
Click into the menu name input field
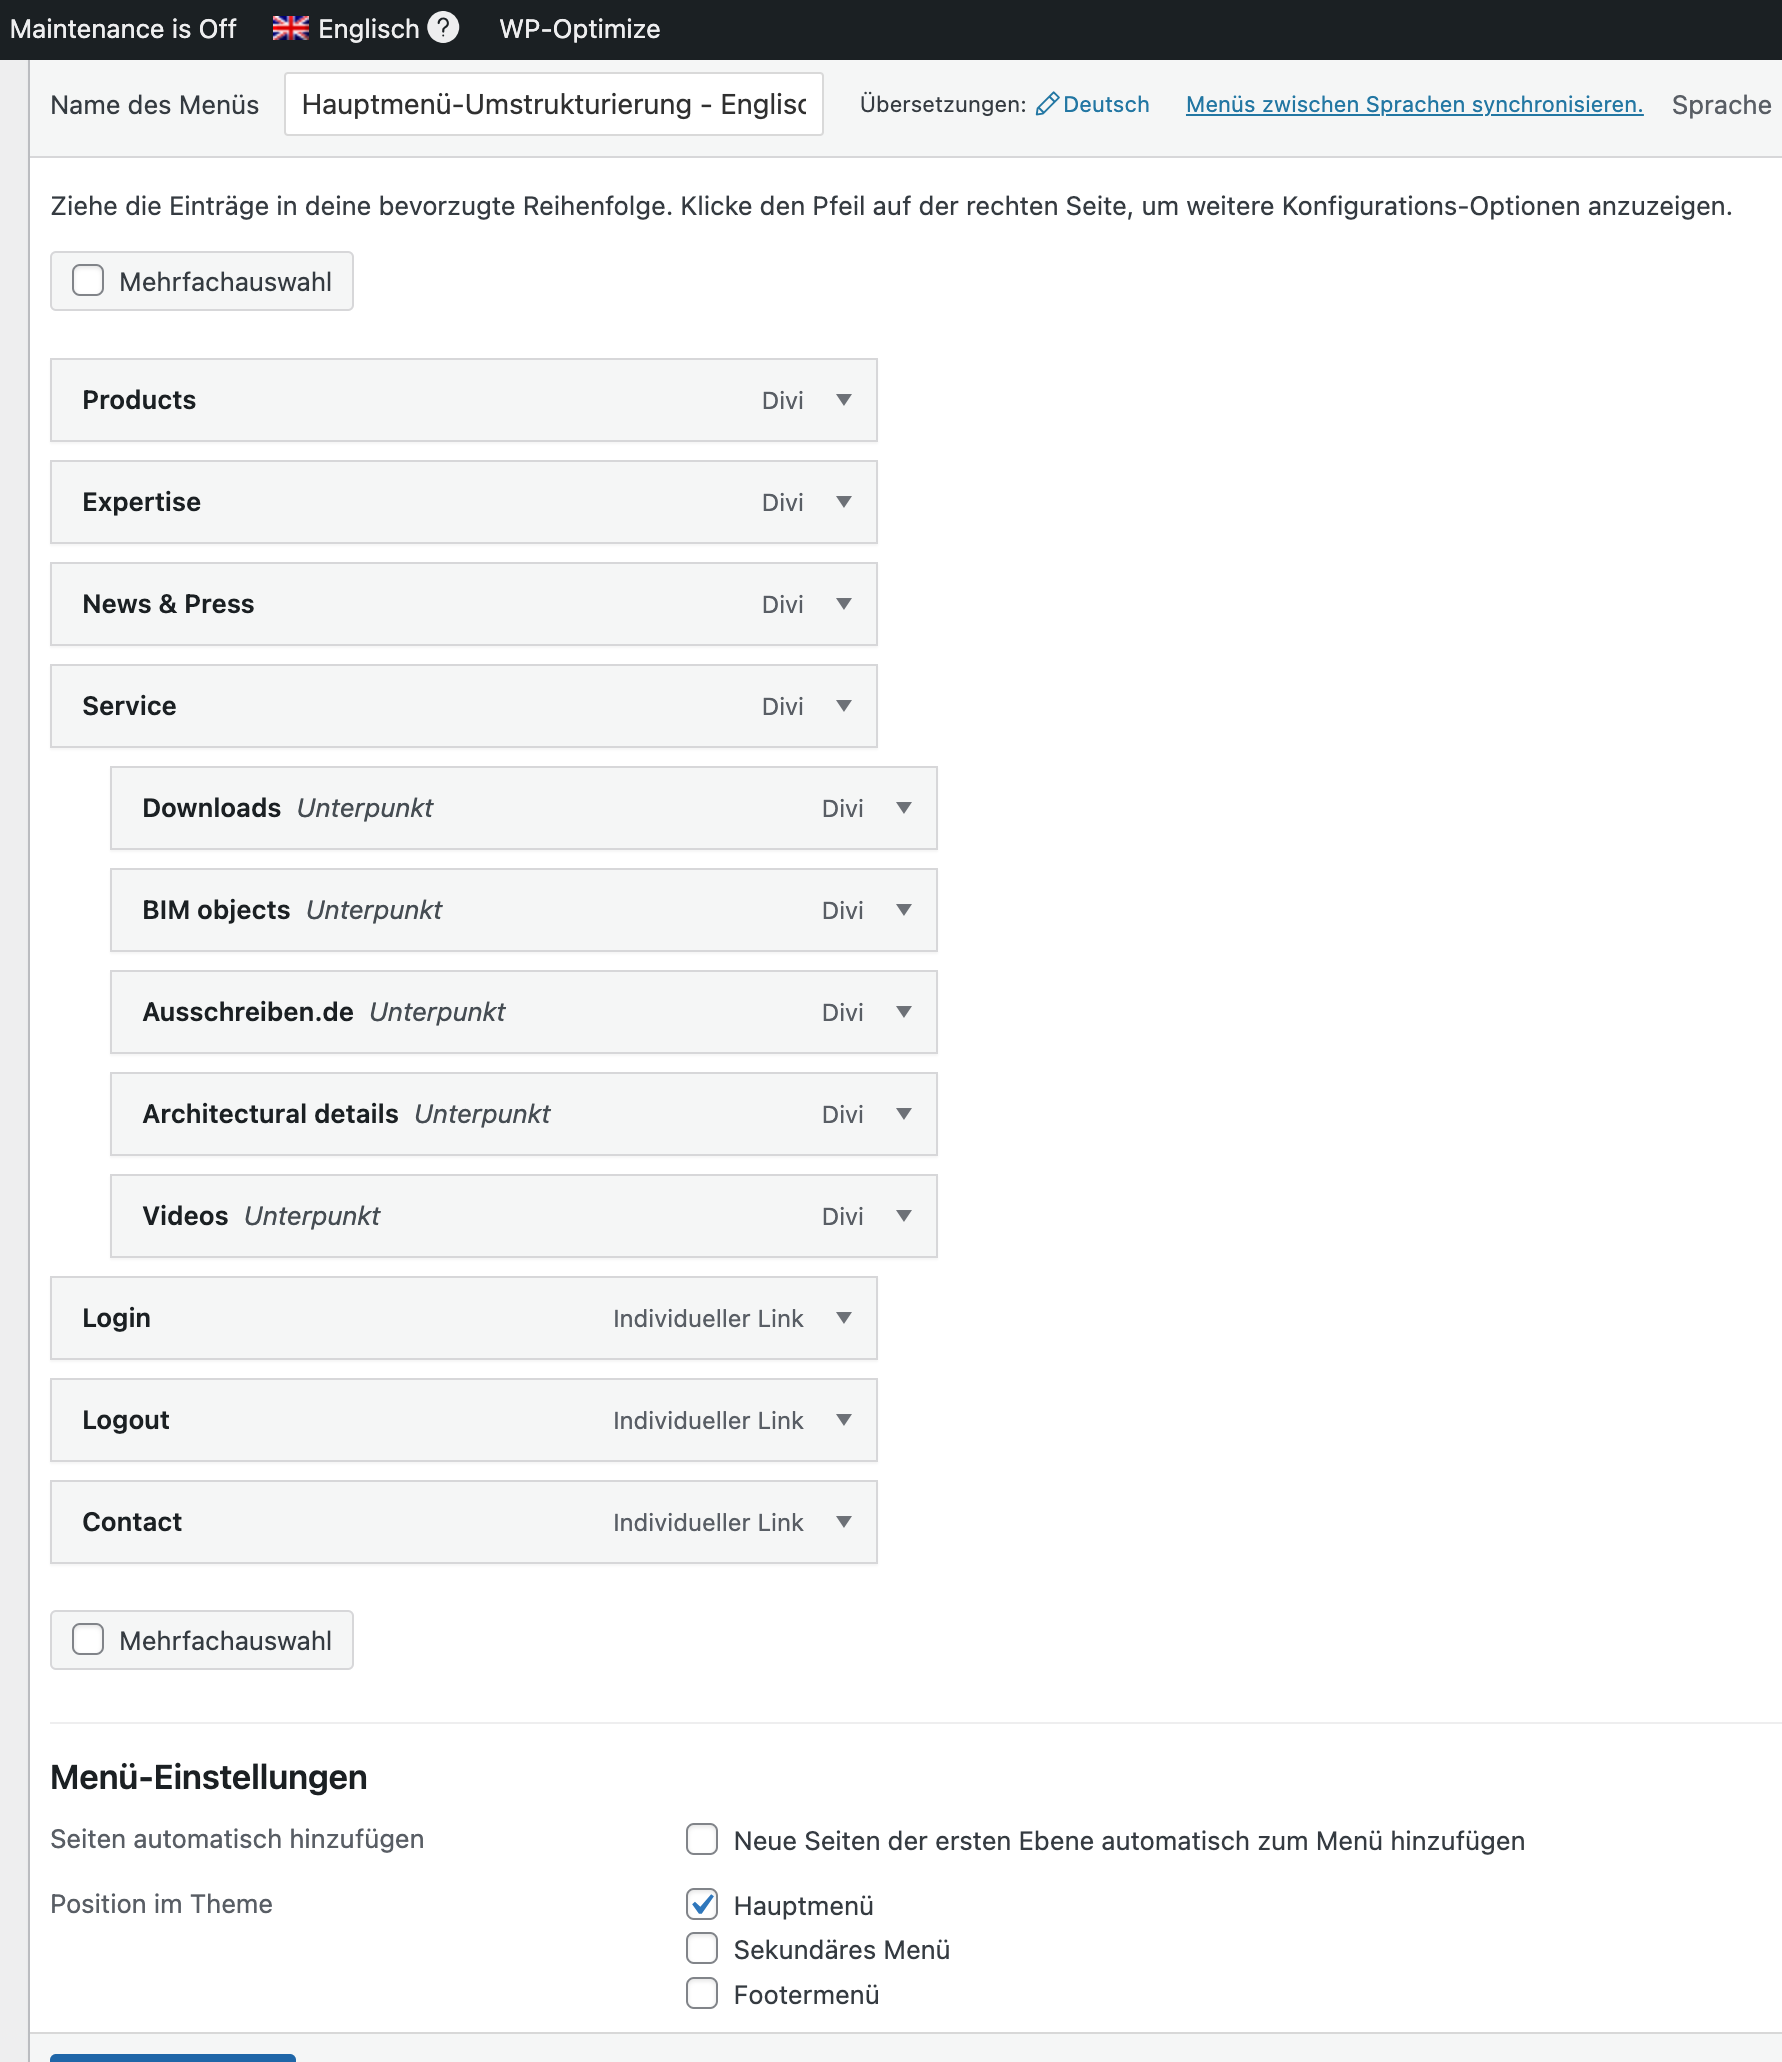tap(554, 104)
